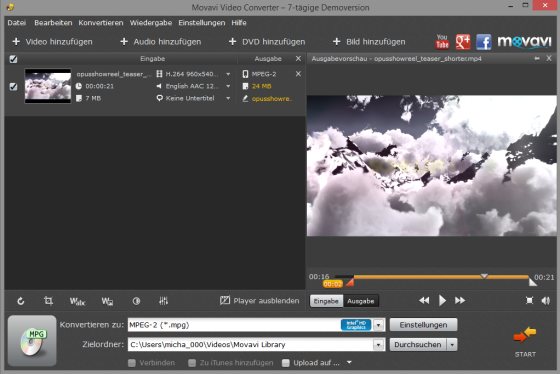Expand the Konvertieren zu format dropdown
Image resolution: width=560 pixels, height=374 pixels.
point(379,325)
